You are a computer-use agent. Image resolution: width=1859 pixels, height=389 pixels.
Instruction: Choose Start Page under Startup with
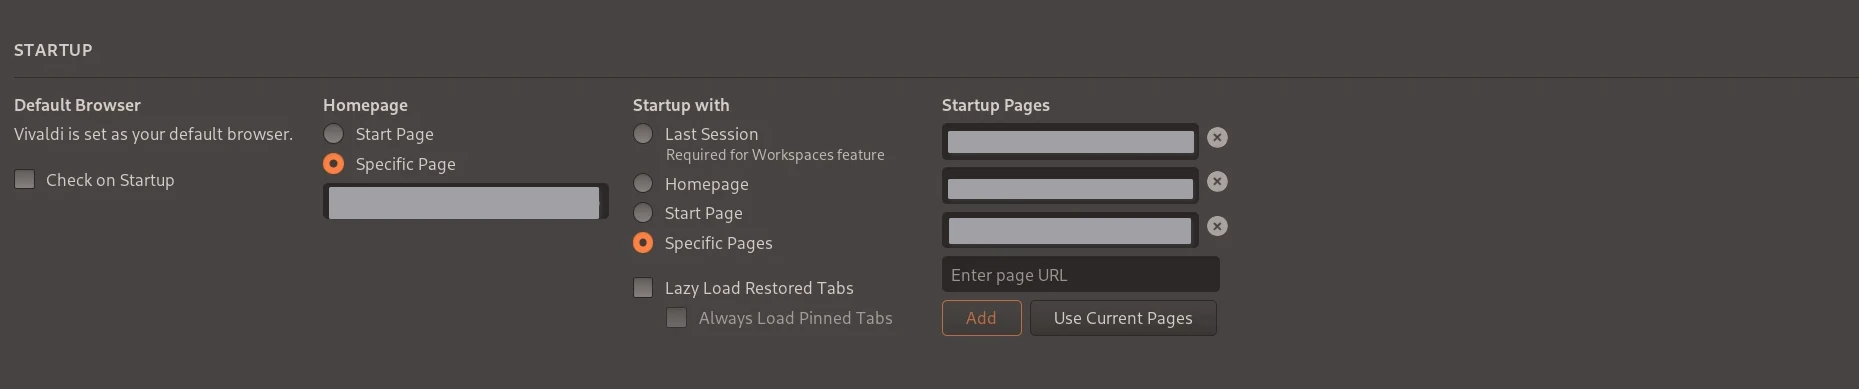point(643,213)
